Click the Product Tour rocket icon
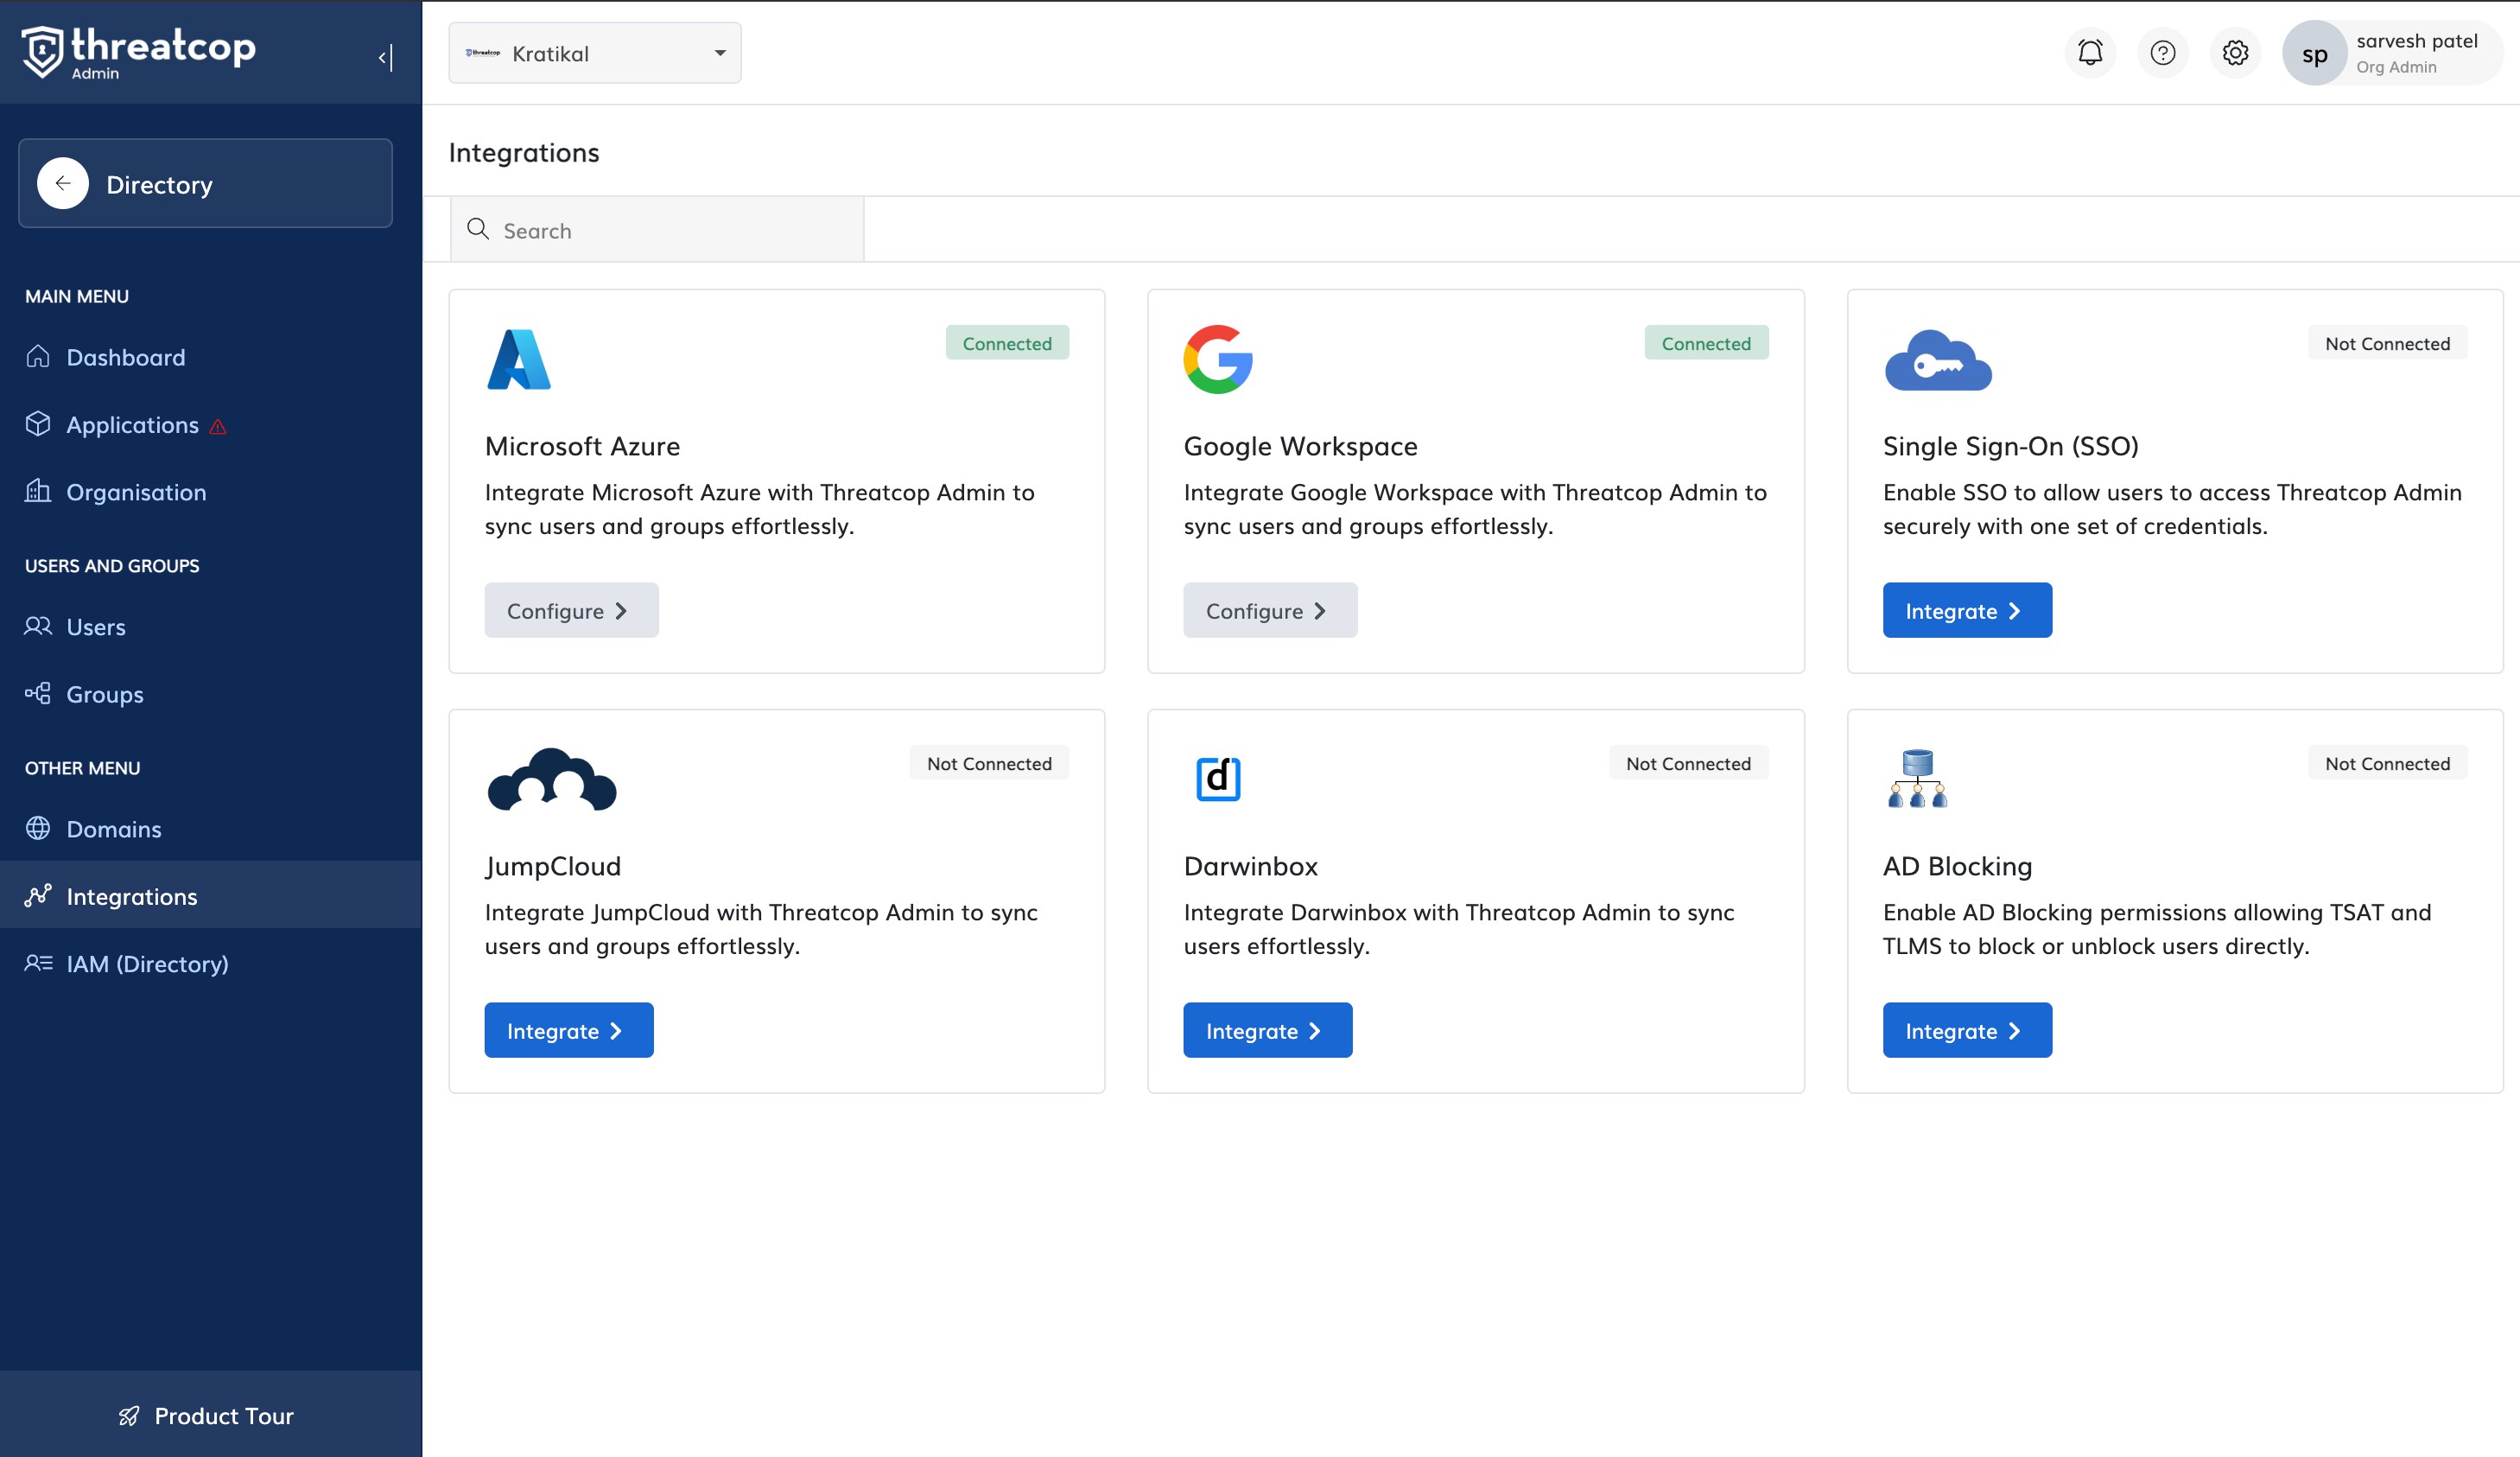Image resolution: width=2520 pixels, height=1457 pixels. tap(129, 1416)
